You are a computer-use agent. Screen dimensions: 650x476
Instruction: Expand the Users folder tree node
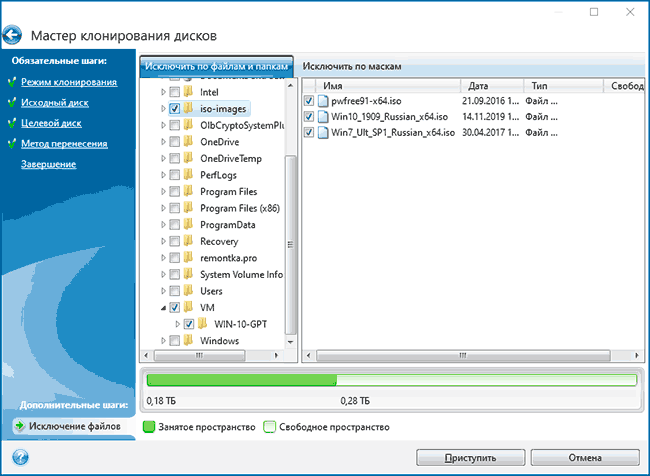[163, 291]
